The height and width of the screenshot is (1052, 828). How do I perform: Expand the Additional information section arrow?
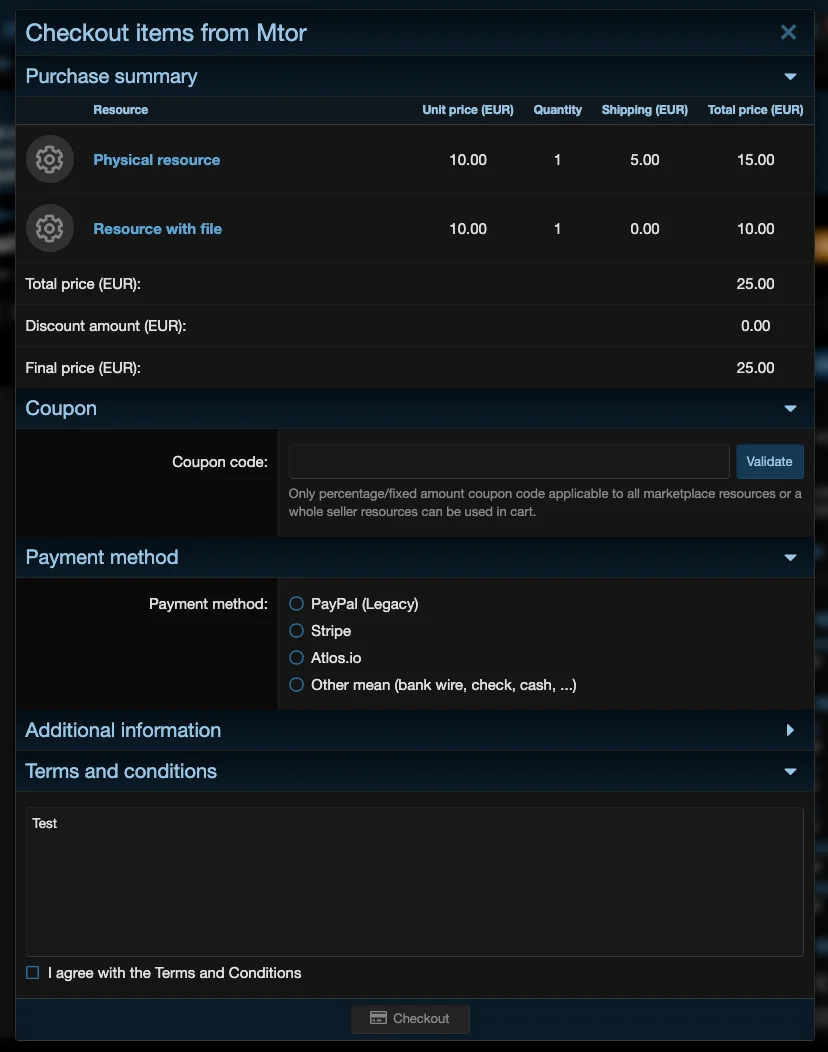790,731
